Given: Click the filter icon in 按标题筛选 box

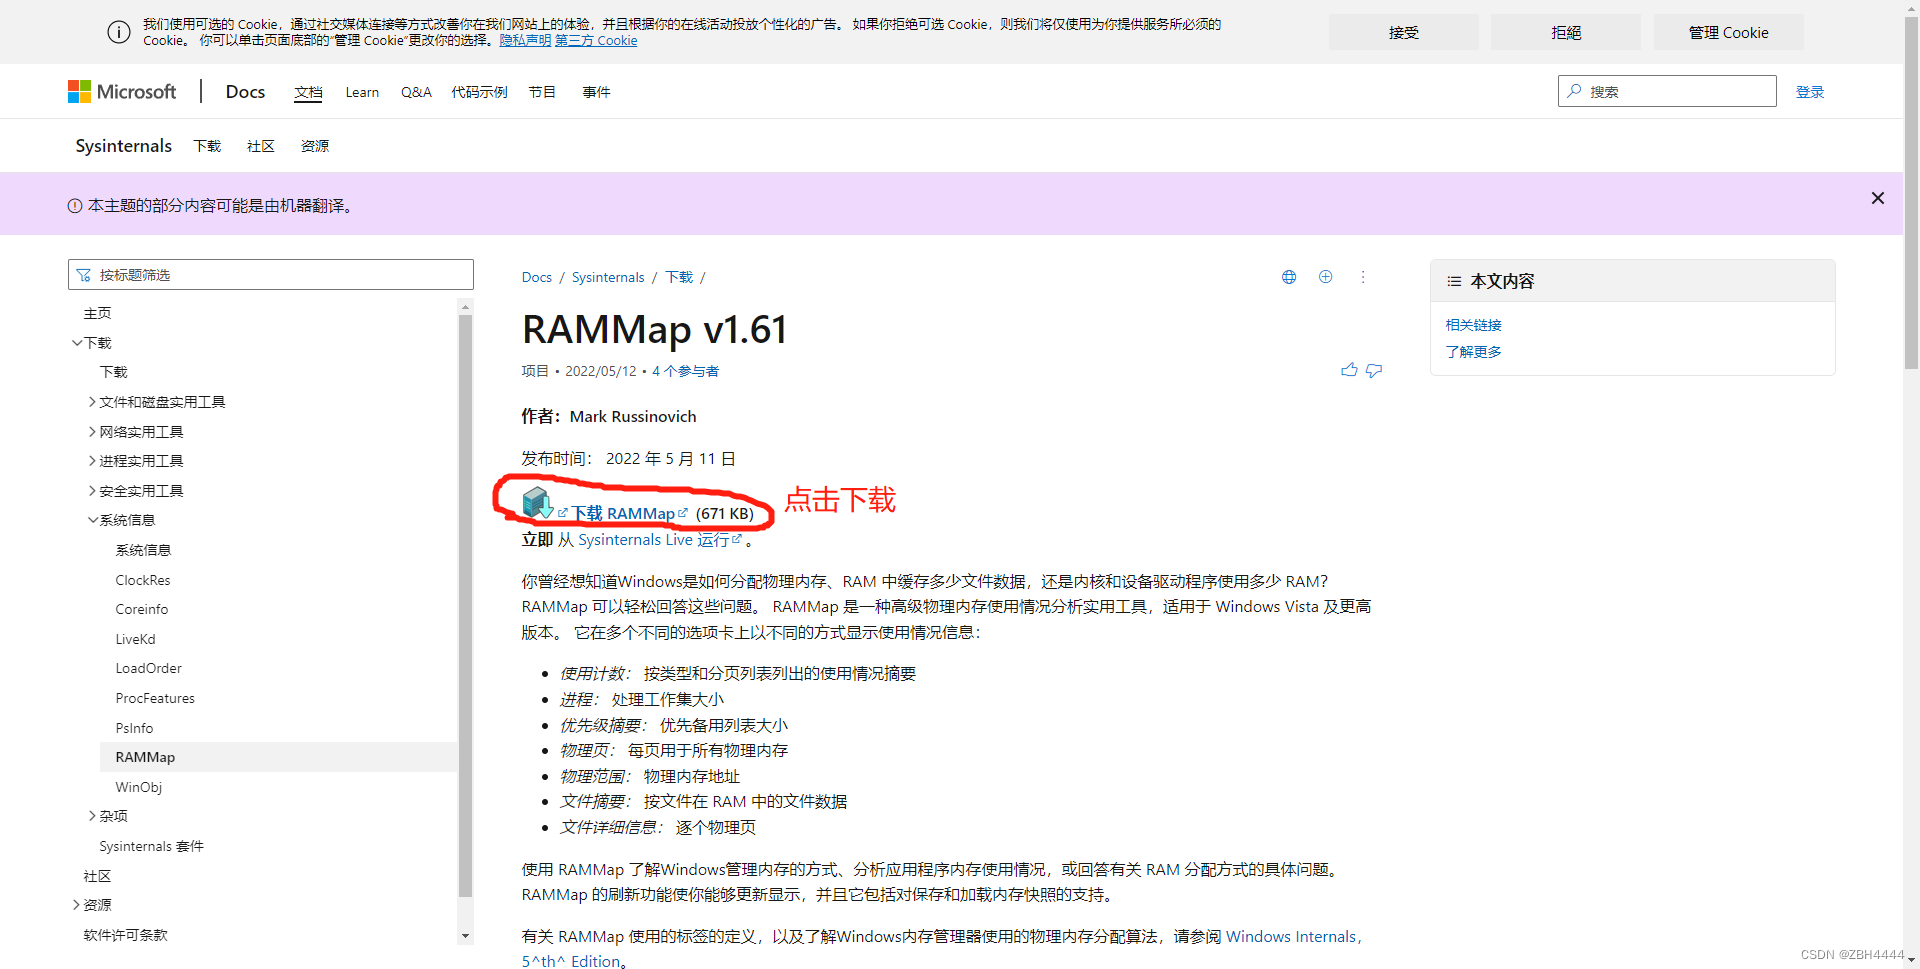Looking at the screenshot, I should [84, 274].
